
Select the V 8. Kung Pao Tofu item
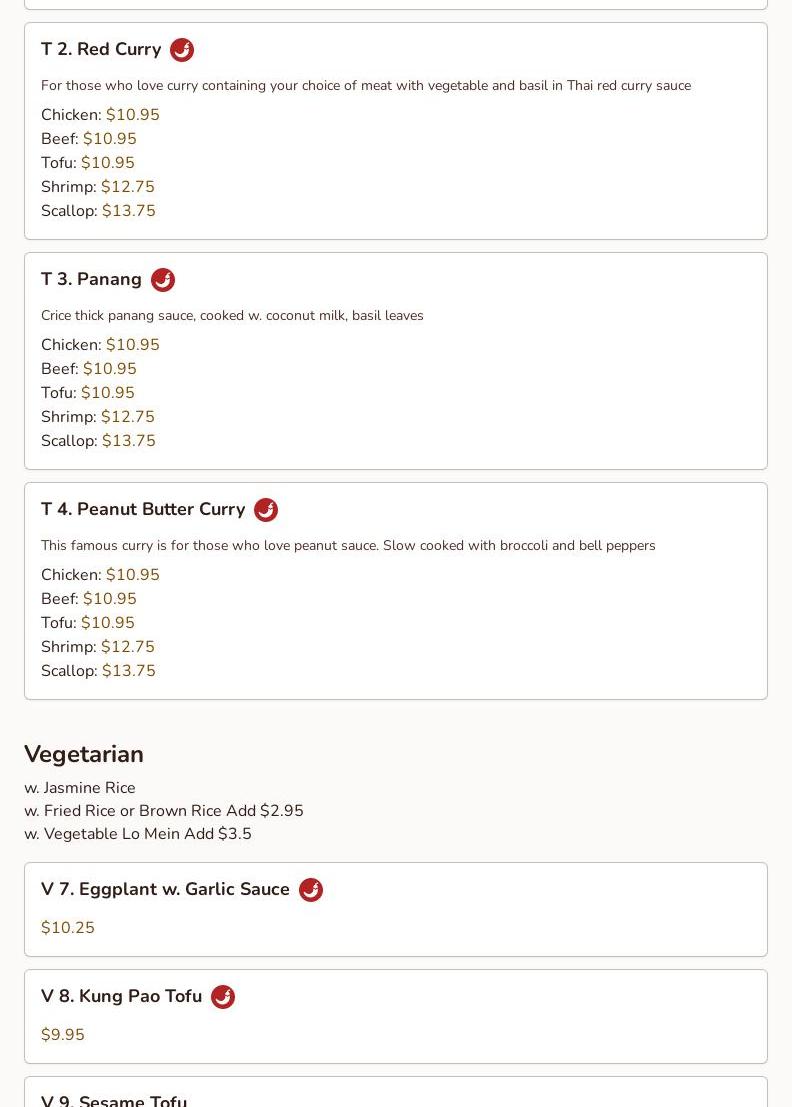pyautogui.click(x=121, y=996)
